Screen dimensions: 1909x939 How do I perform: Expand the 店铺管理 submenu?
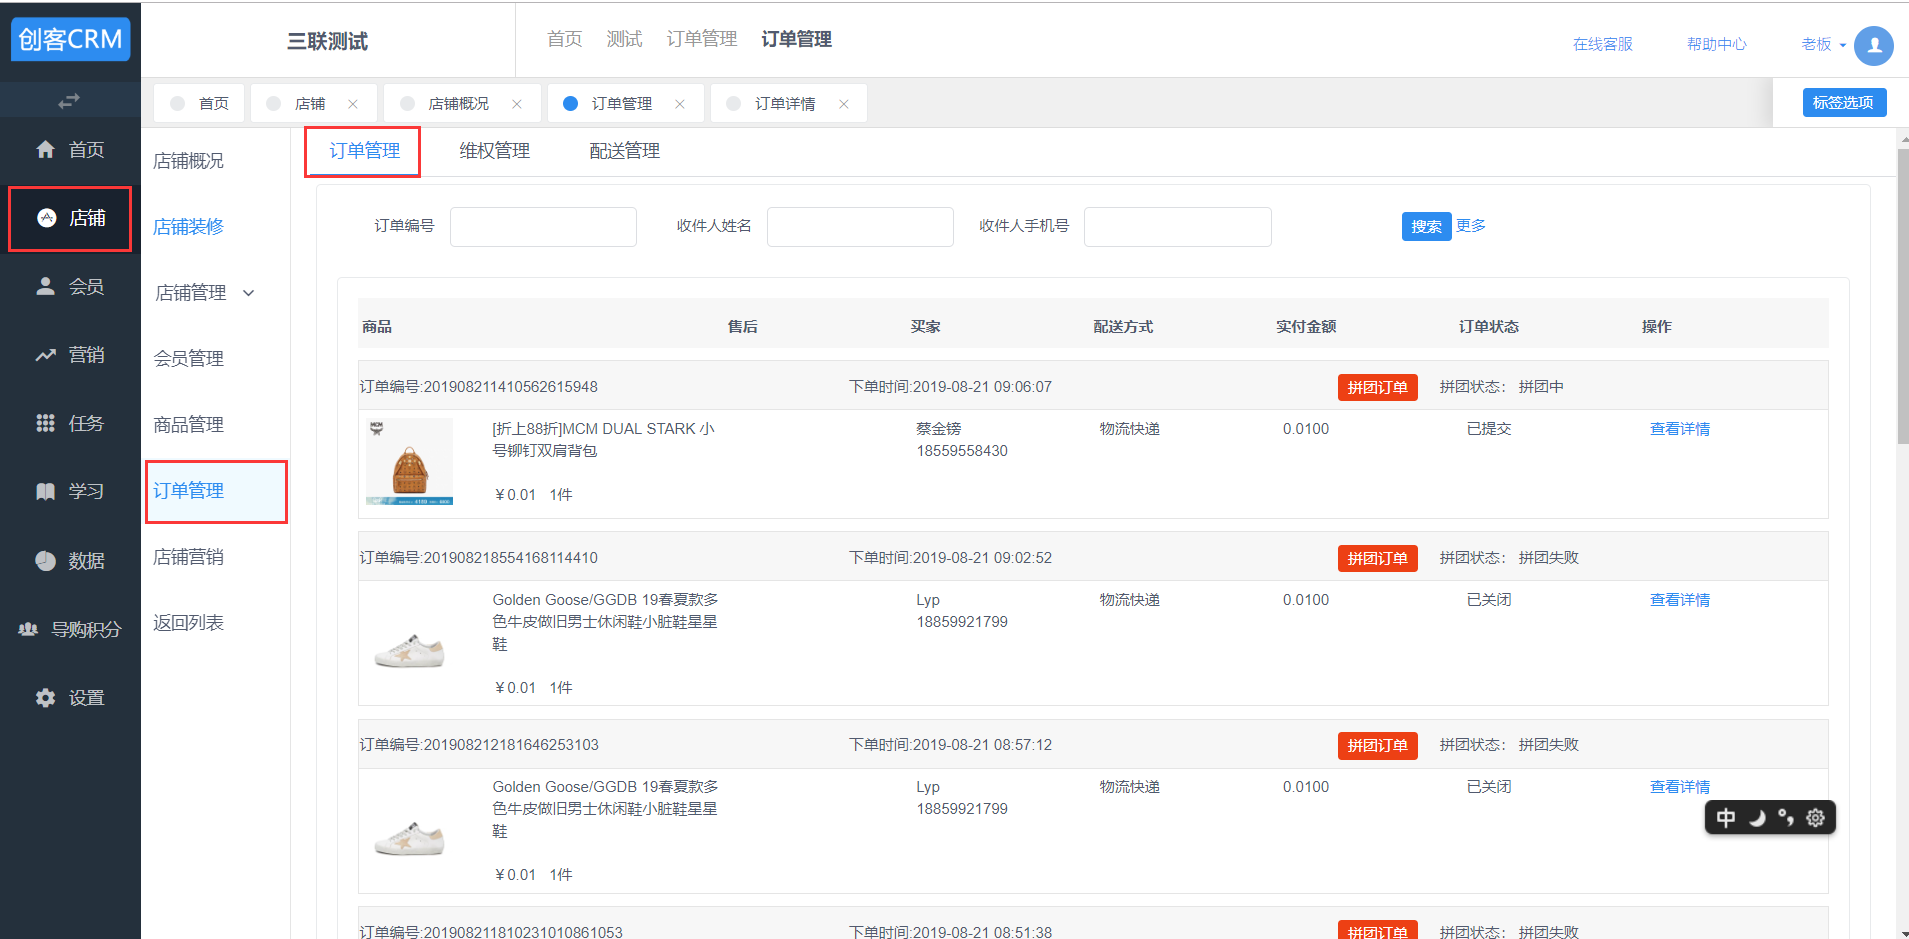[249, 293]
